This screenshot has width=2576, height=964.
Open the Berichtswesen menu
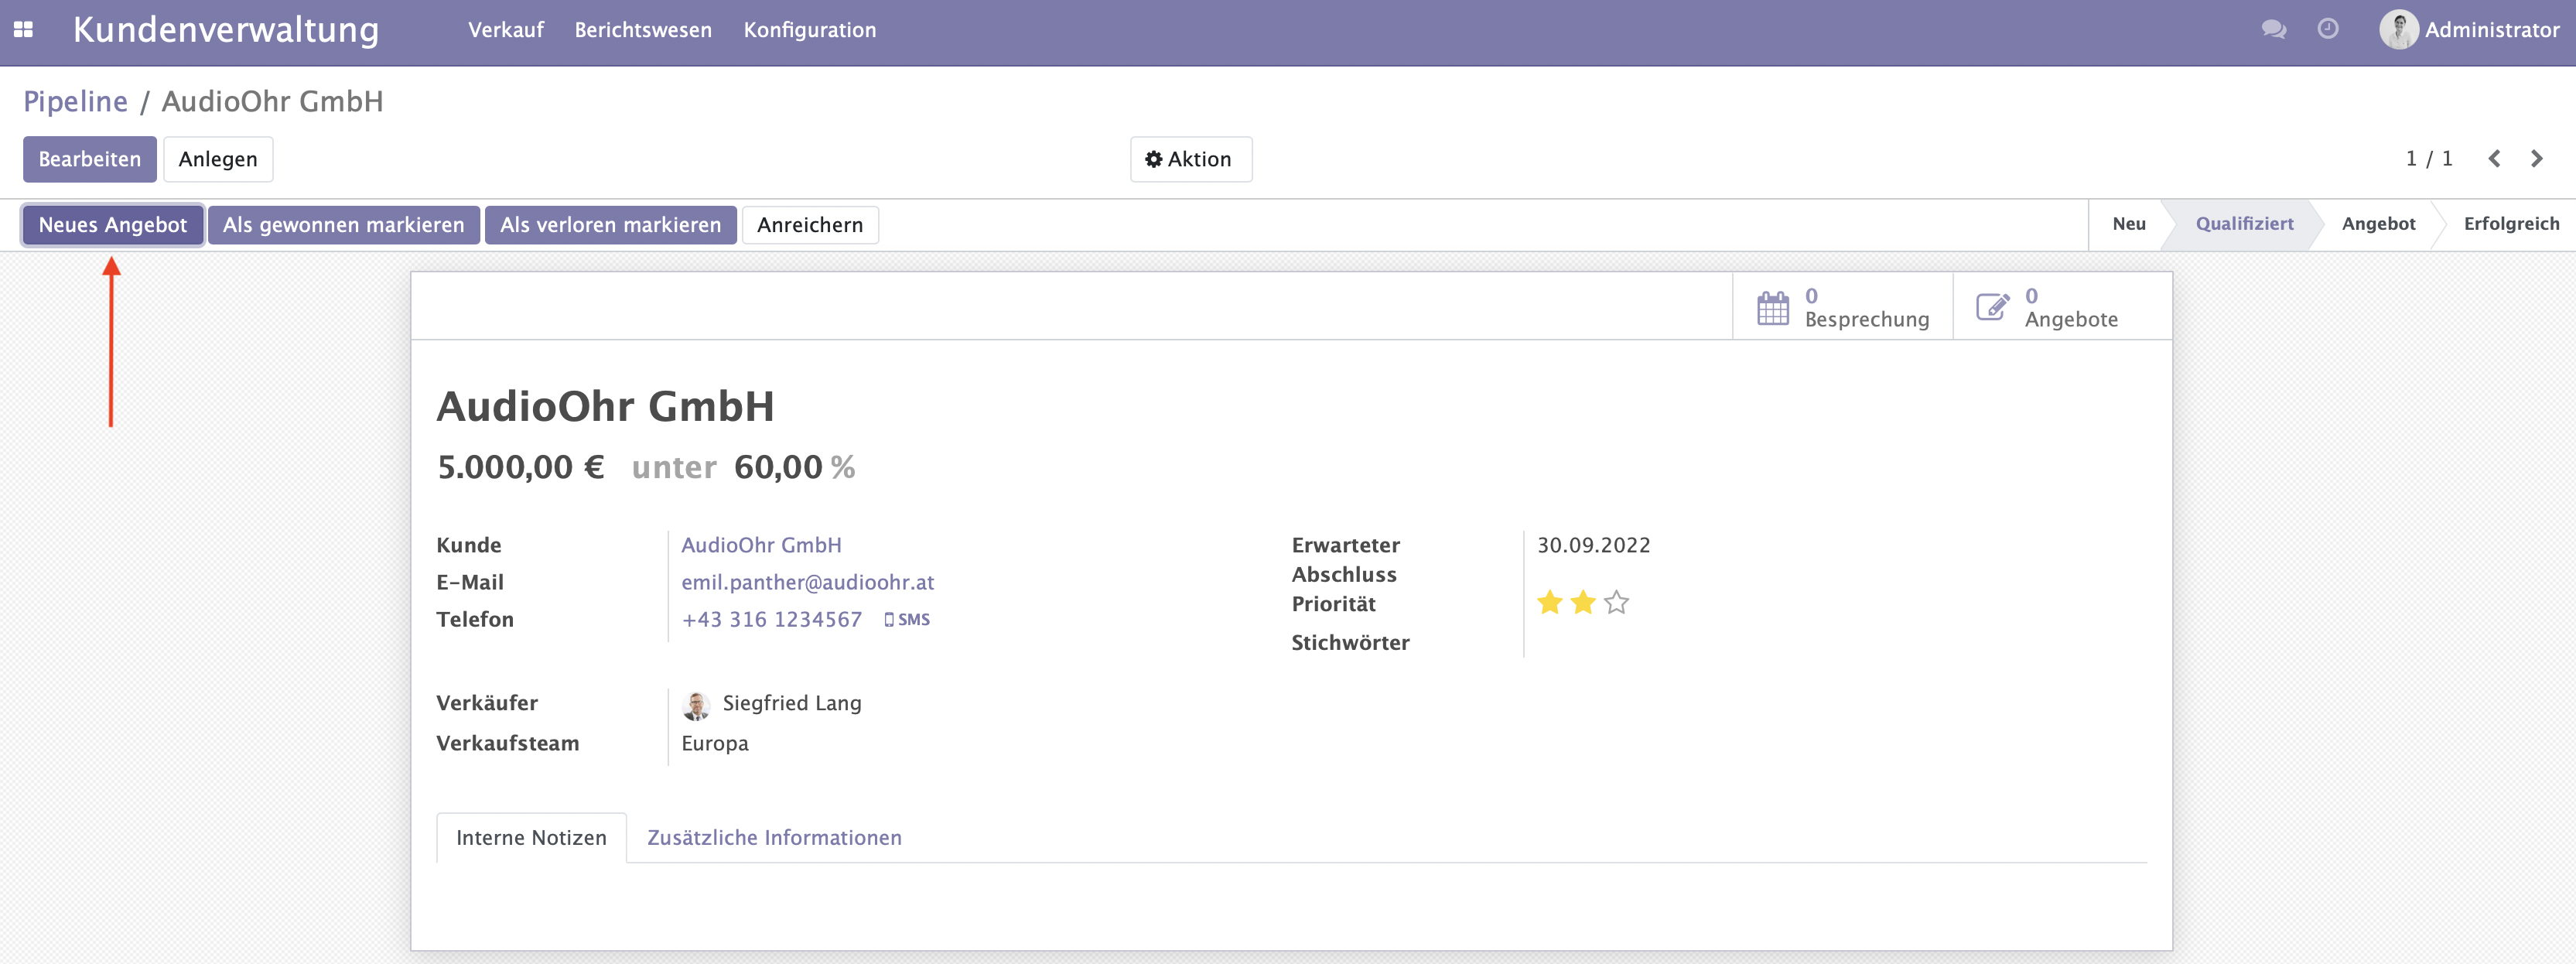click(x=643, y=30)
